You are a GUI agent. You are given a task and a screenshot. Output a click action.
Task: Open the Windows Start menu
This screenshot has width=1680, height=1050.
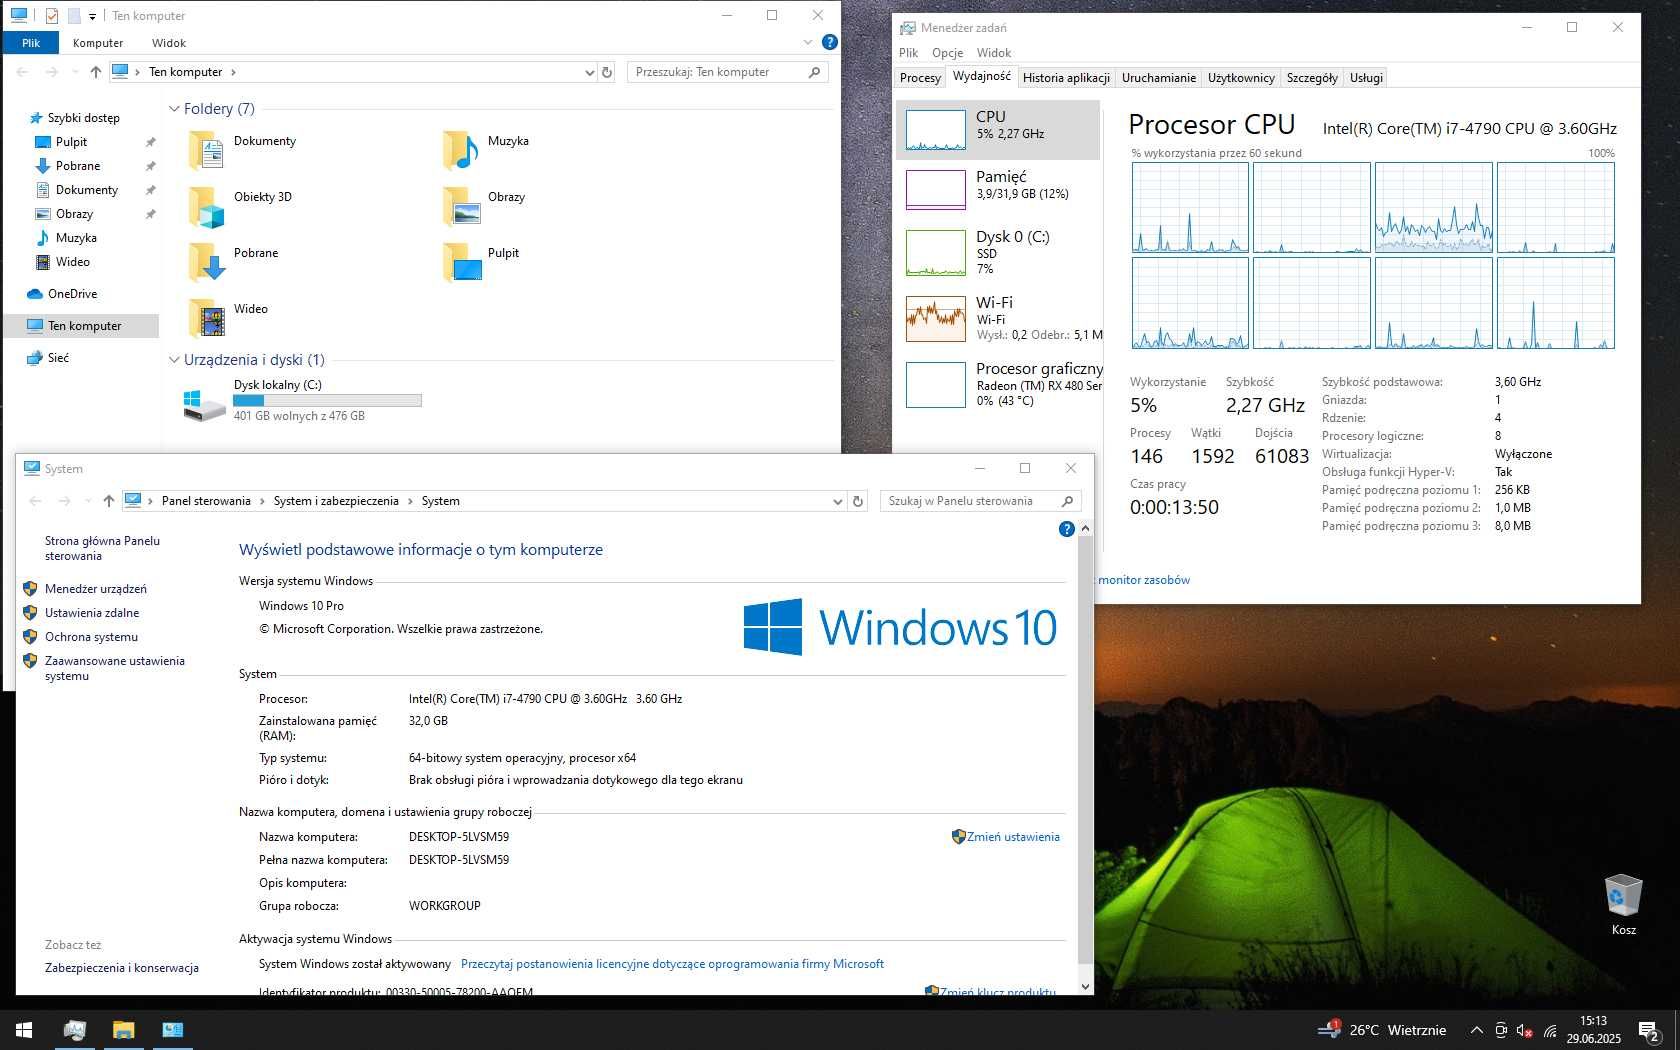(x=24, y=1029)
